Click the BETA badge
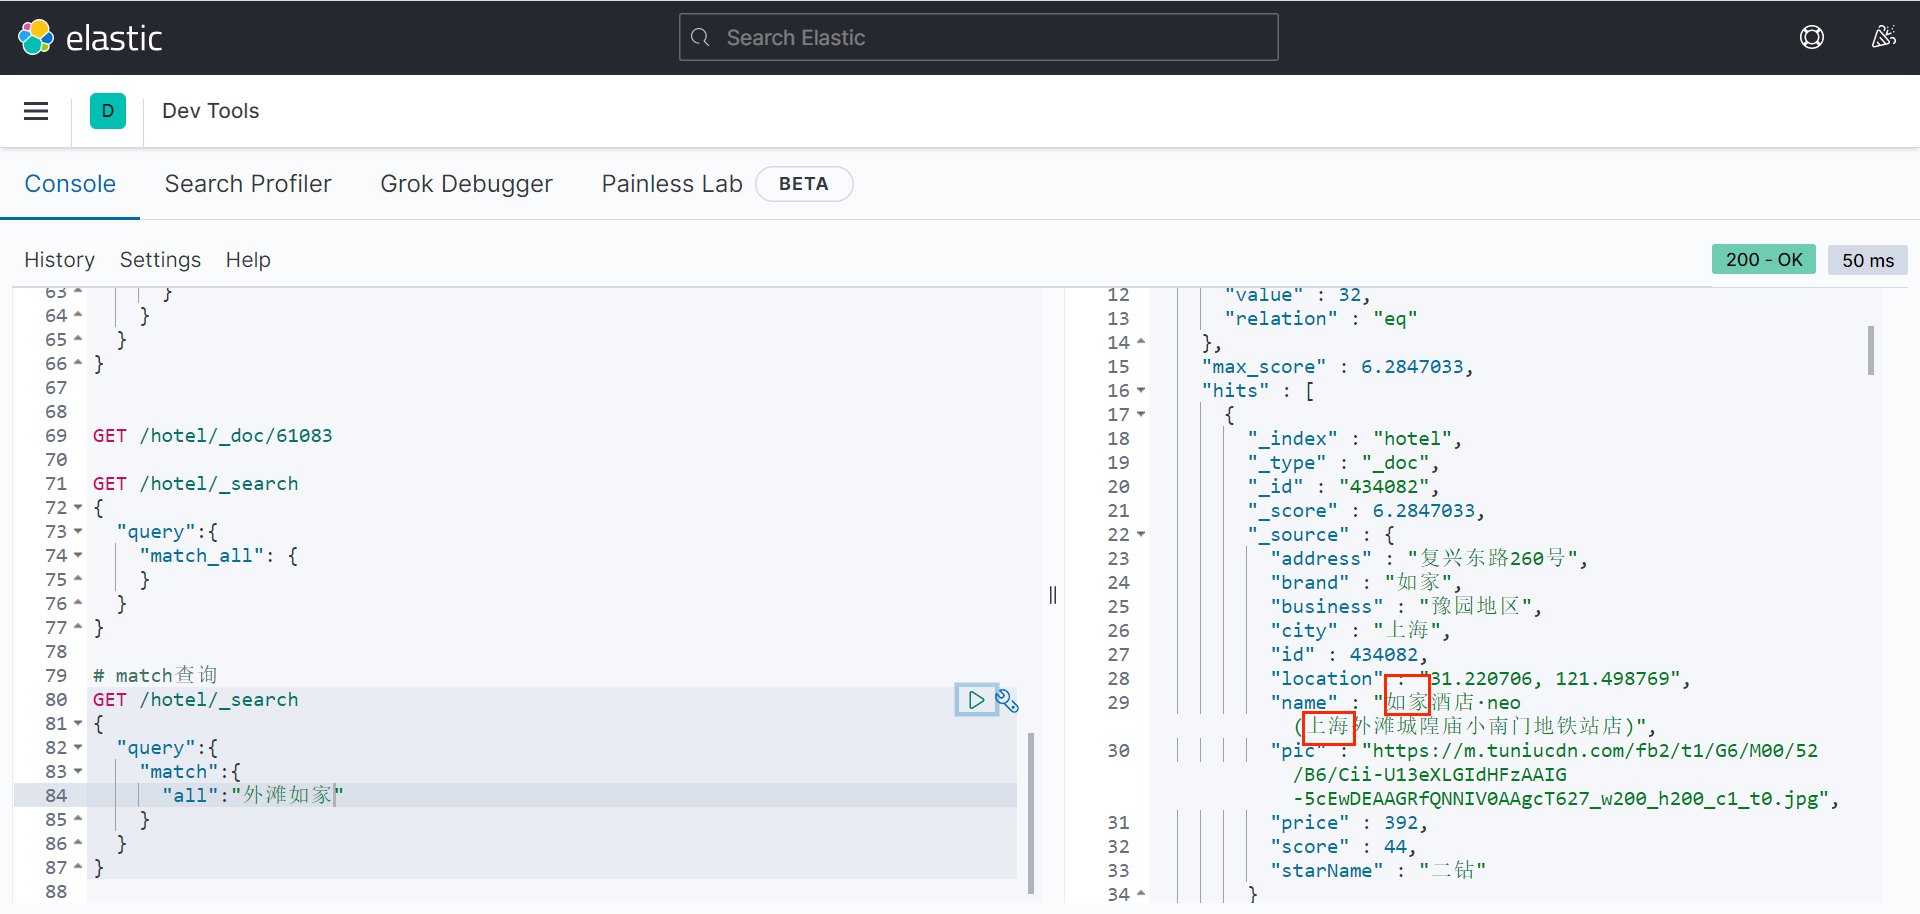The image size is (1920, 914). (x=804, y=184)
